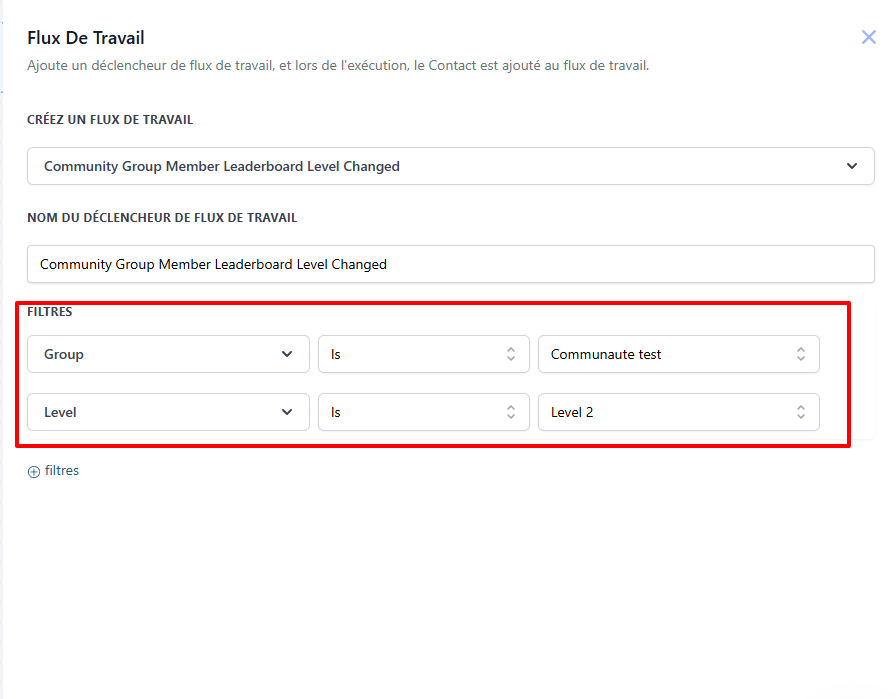Click the FILTRES section label
Screen dimensions: 896x699
[50, 311]
